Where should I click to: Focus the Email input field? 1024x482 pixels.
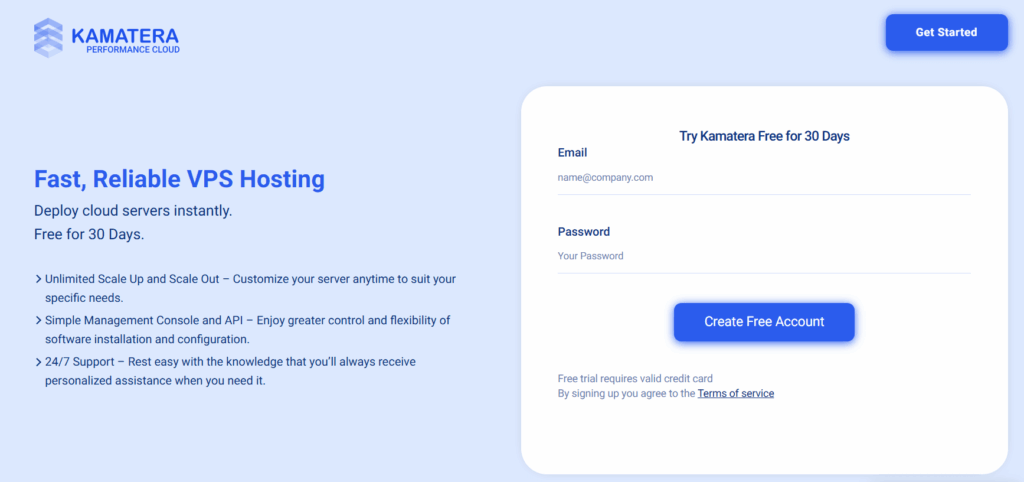pyautogui.click(x=764, y=178)
